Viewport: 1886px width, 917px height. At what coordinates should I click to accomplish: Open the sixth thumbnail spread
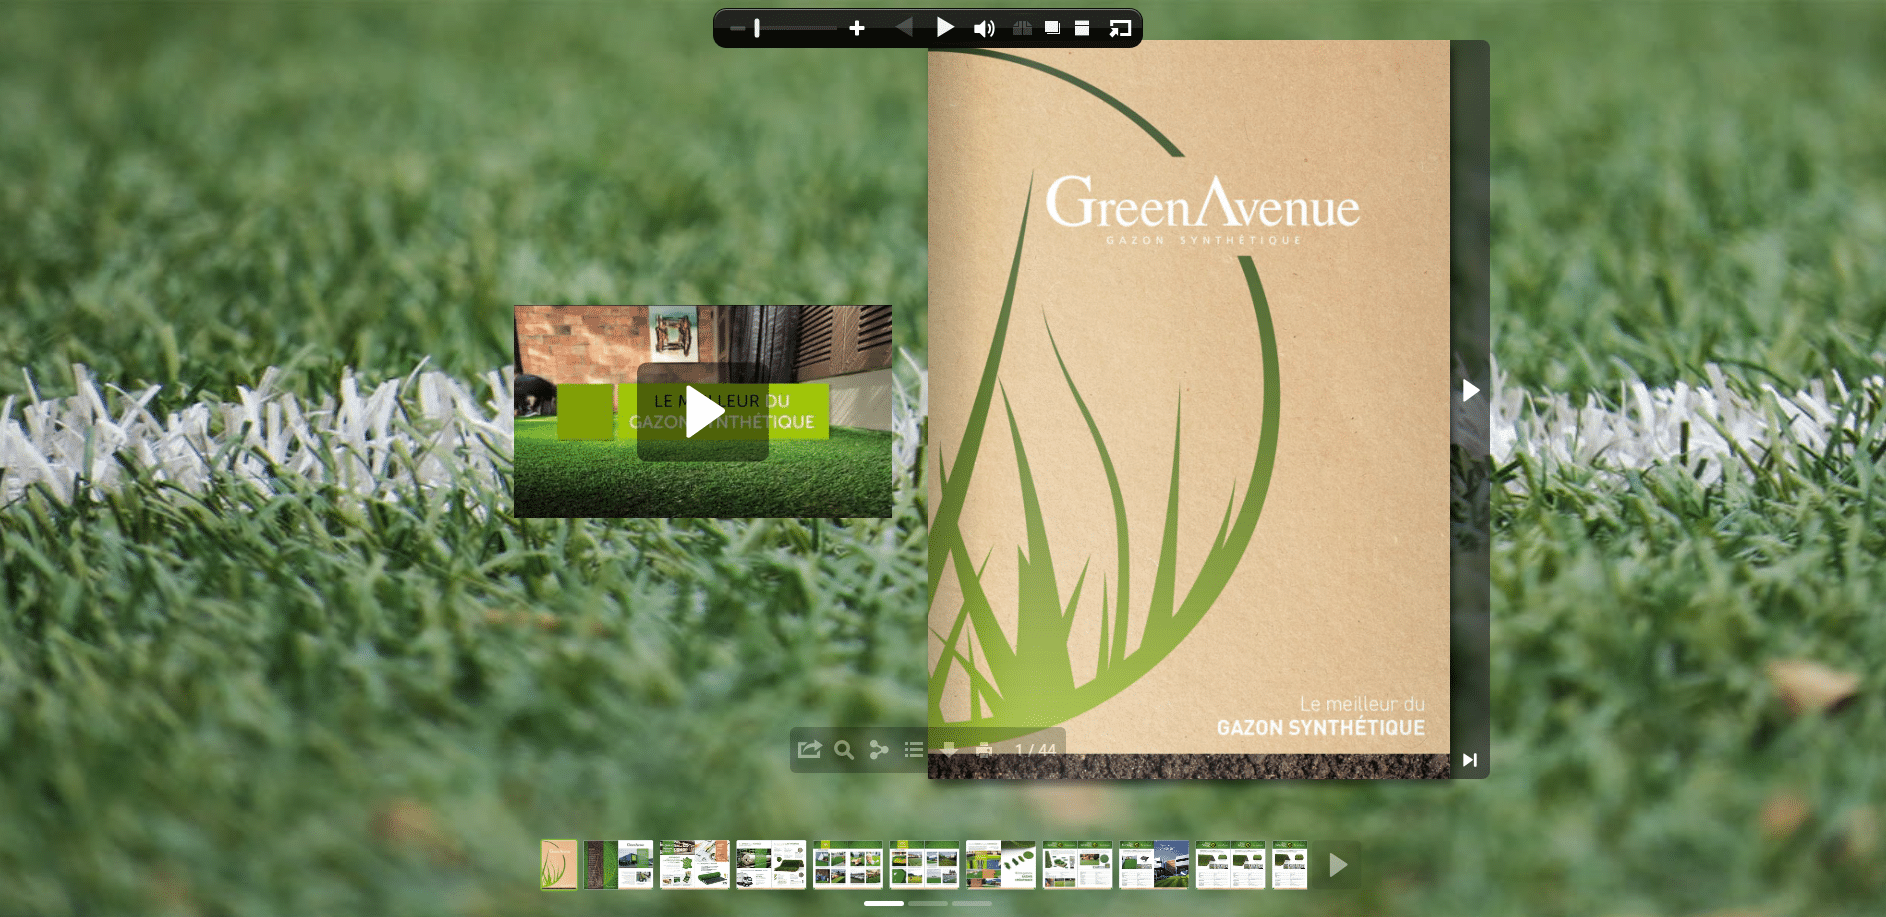pos(924,865)
